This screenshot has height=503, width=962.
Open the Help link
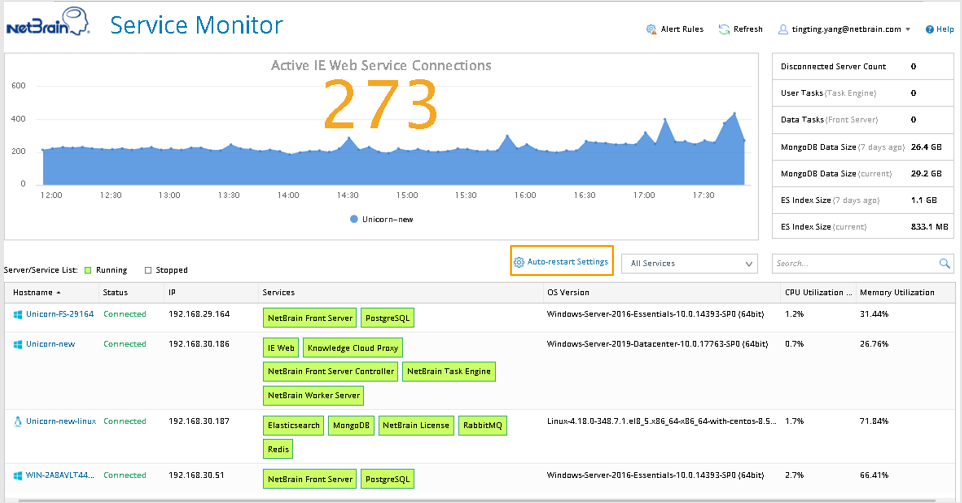pos(945,29)
